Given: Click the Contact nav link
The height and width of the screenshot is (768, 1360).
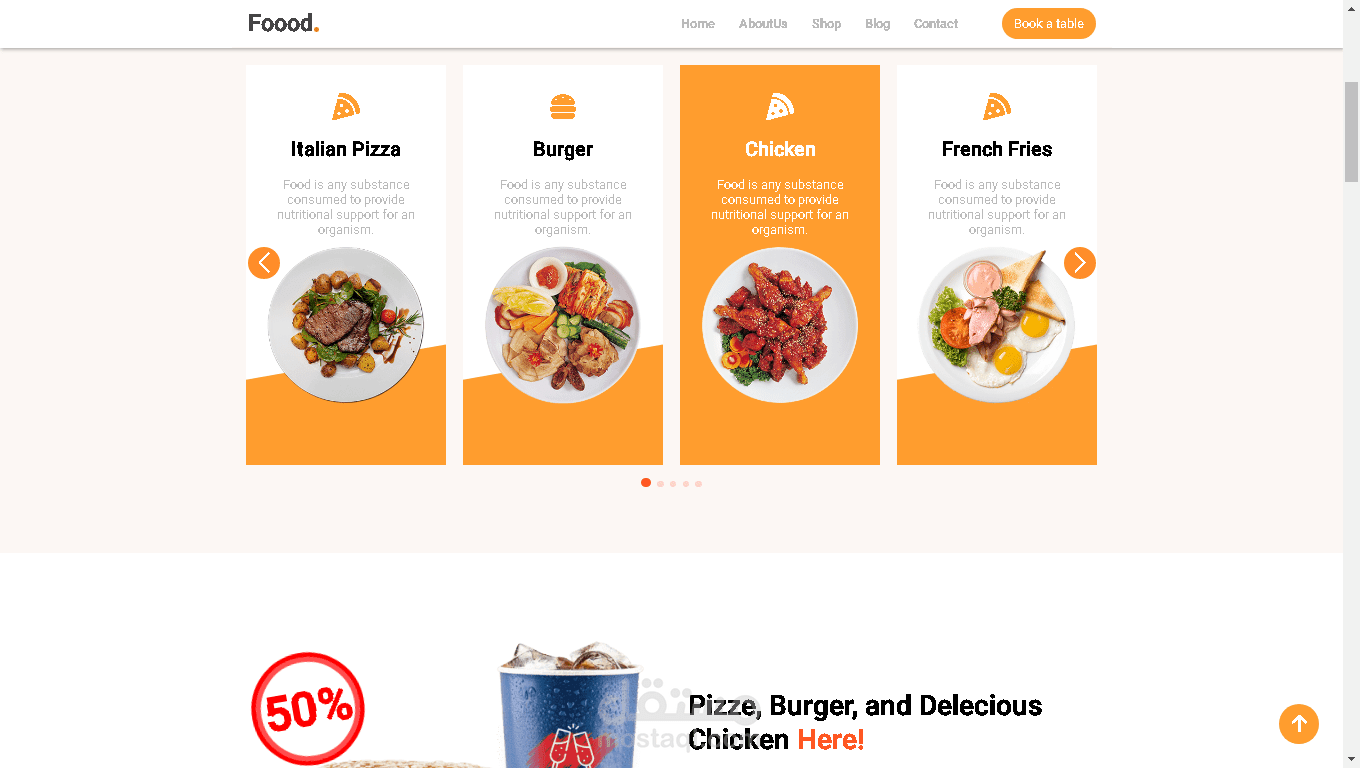Looking at the screenshot, I should pos(936,24).
